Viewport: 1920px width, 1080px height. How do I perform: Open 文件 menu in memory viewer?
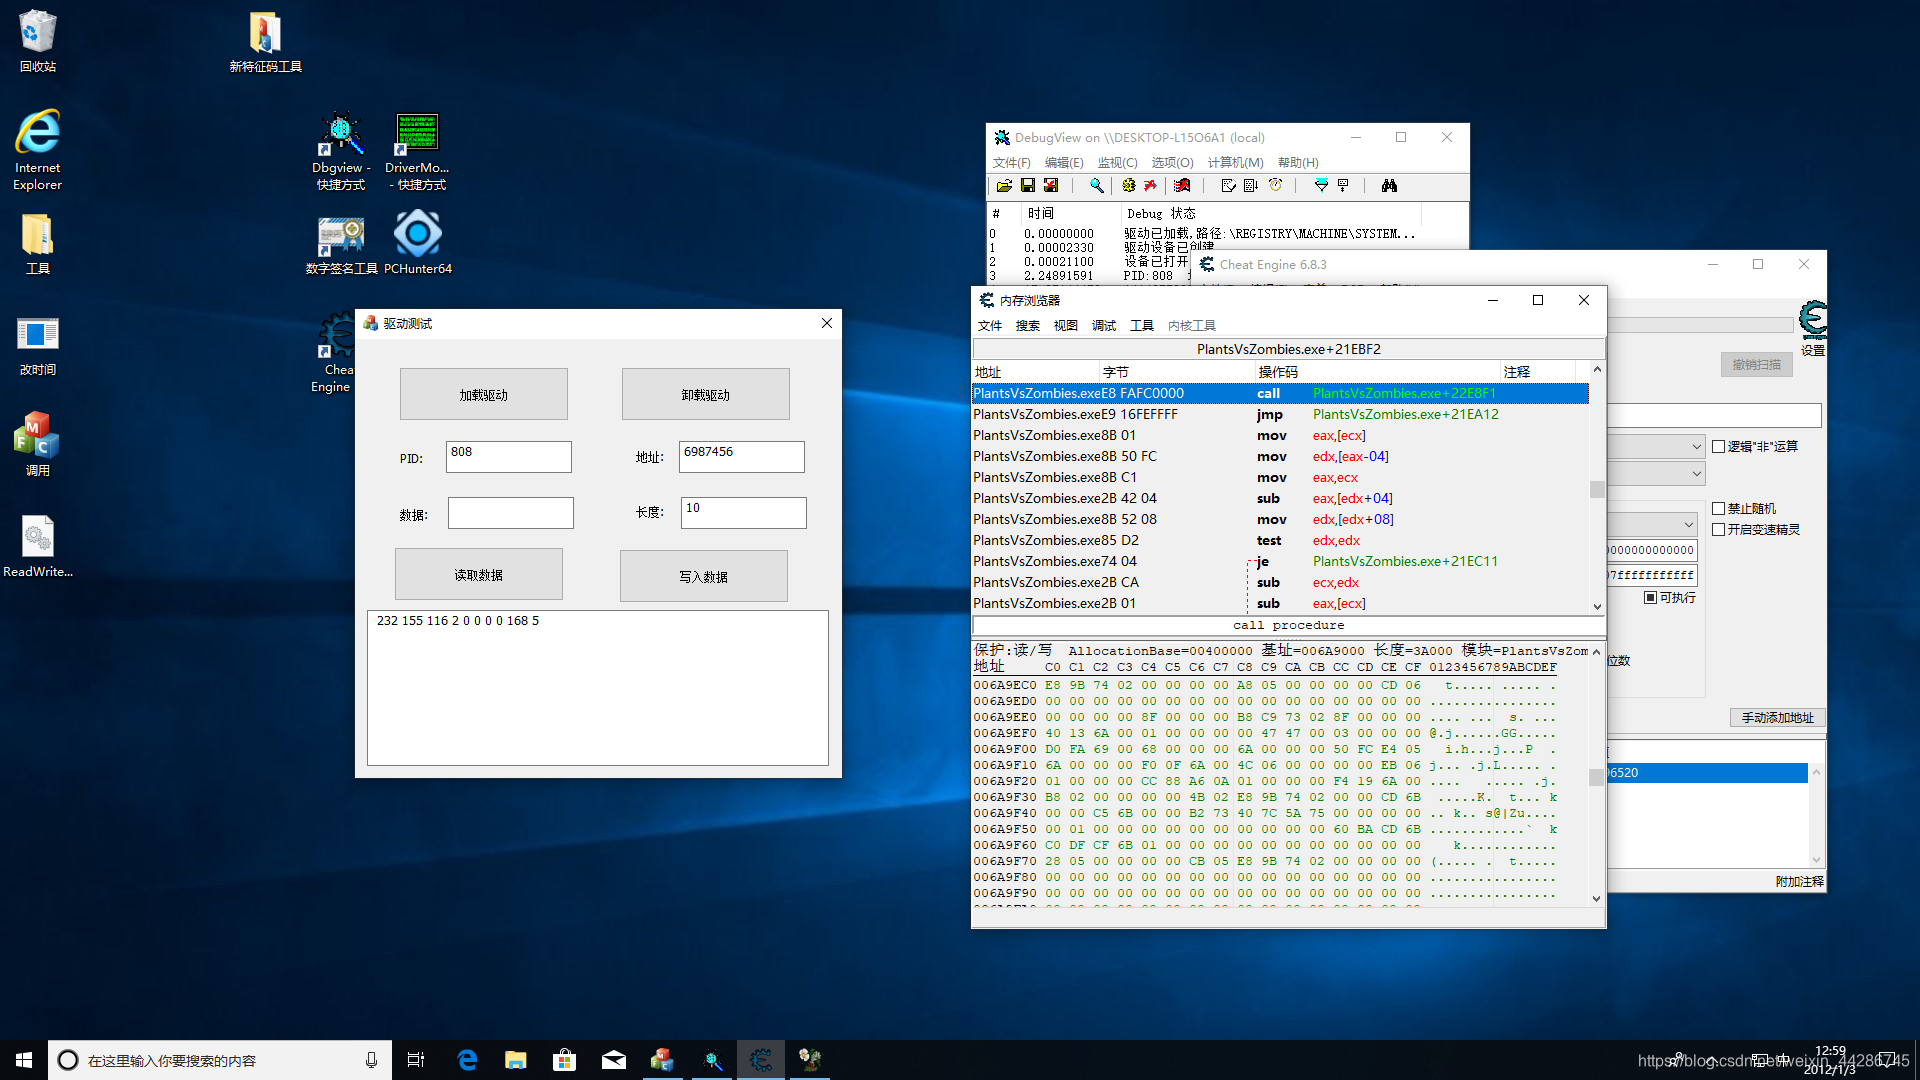[x=990, y=326]
